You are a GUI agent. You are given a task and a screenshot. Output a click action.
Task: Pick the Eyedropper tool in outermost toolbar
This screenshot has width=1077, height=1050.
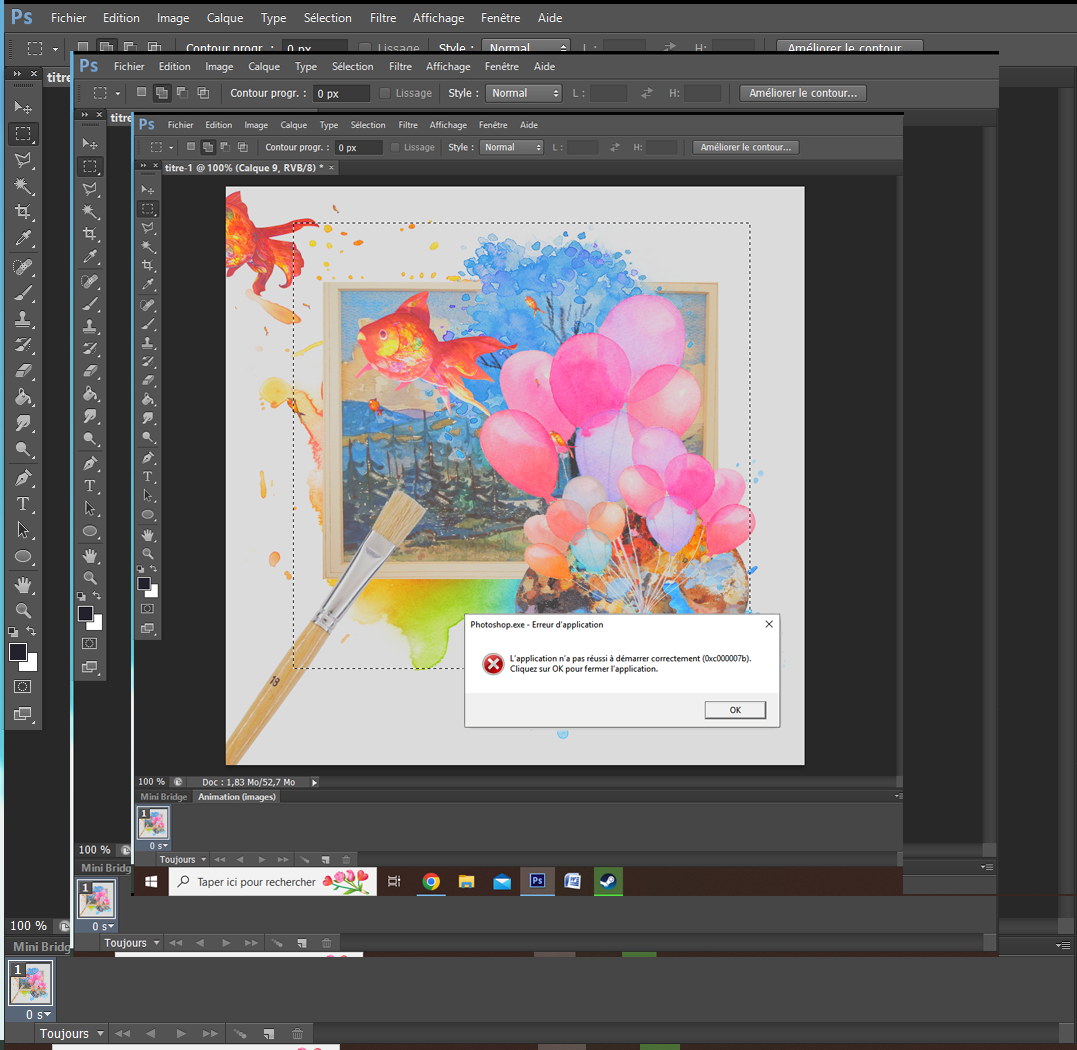[x=23, y=238]
